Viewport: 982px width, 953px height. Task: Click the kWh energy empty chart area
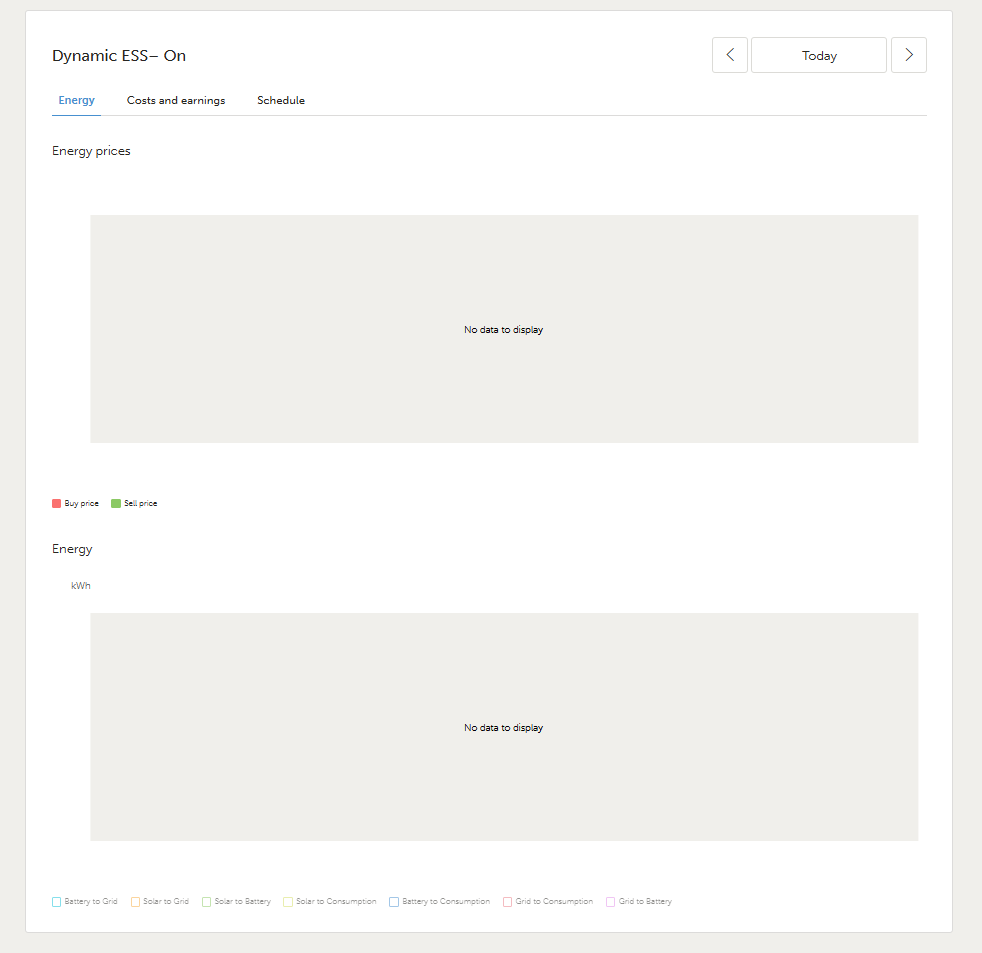coord(504,727)
